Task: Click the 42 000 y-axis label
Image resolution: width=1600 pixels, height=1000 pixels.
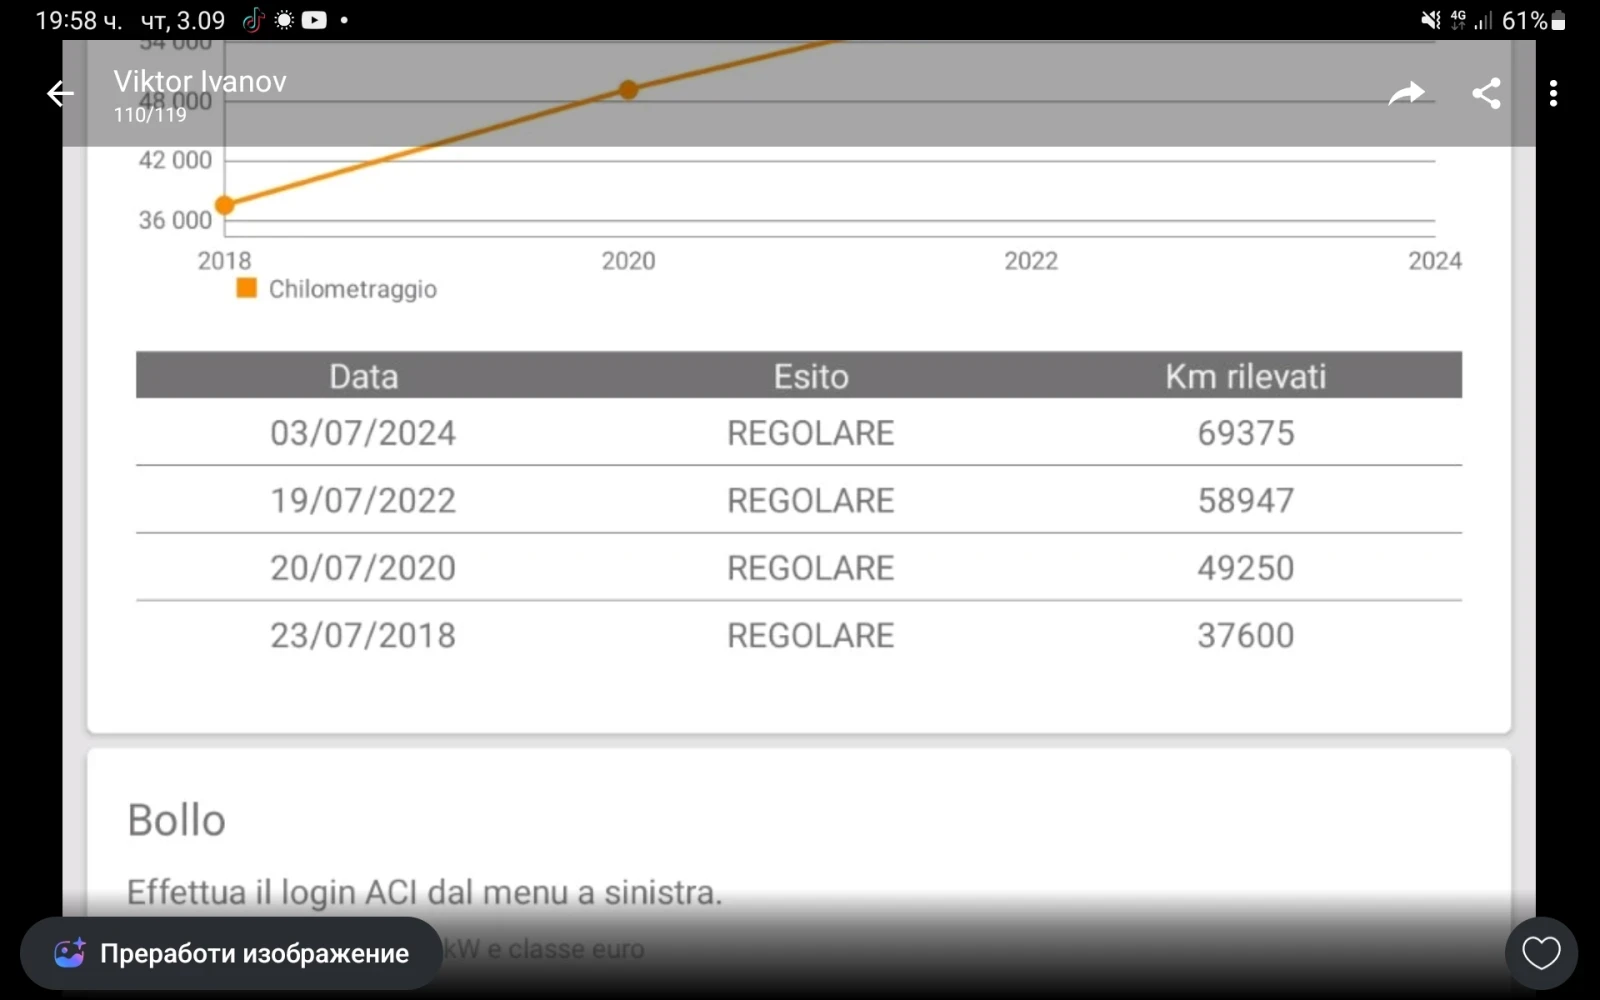Action: pyautogui.click(x=175, y=160)
